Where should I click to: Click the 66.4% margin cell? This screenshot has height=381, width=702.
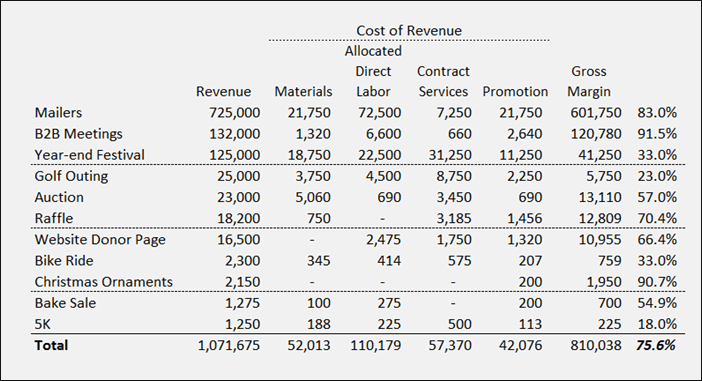pos(657,240)
